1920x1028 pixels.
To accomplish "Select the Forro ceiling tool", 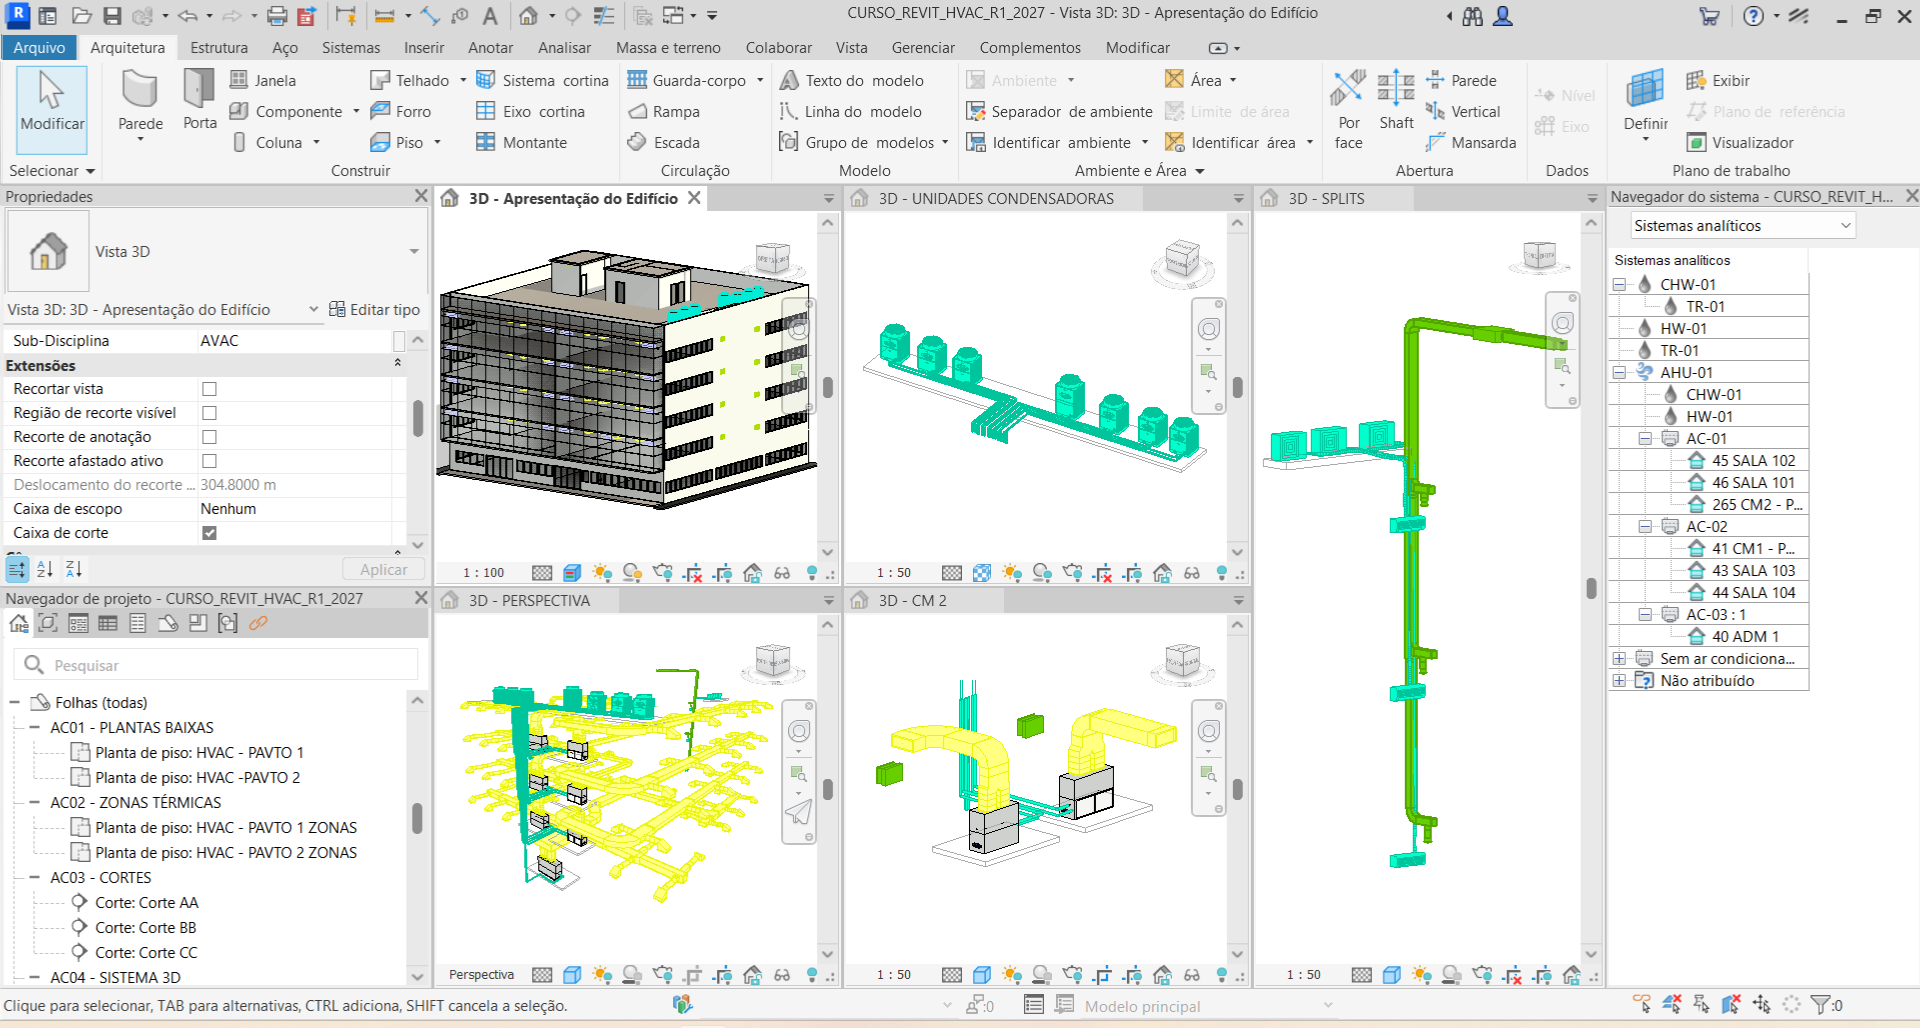I will point(401,111).
